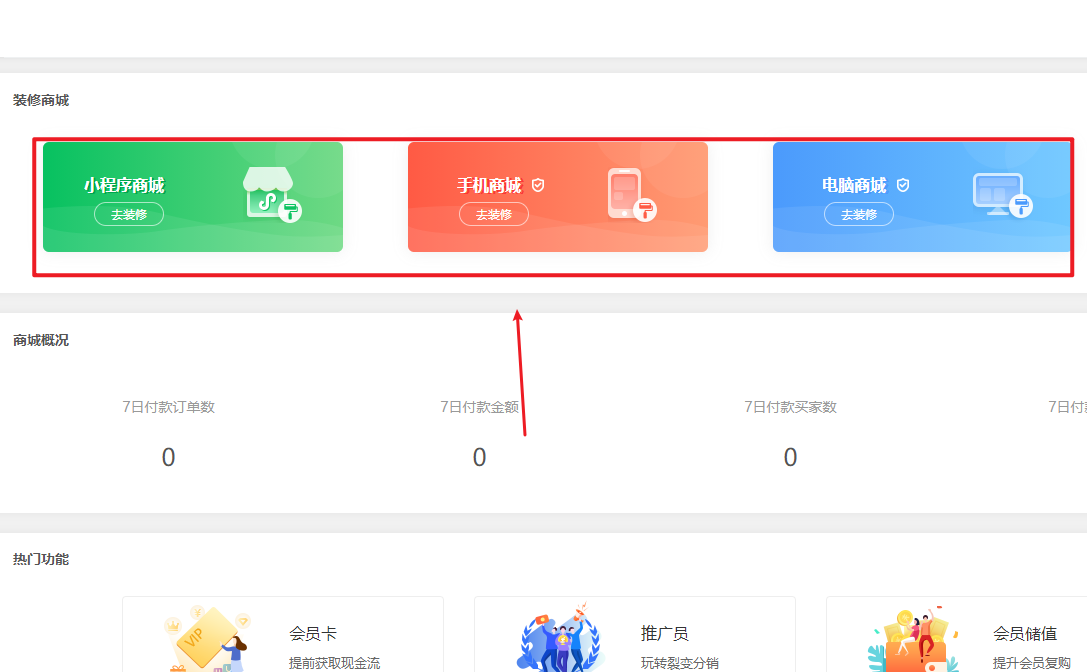Click the verified badge beside 手机商城
The width and height of the screenshot is (1087, 672).
click(x=538, y=184)
